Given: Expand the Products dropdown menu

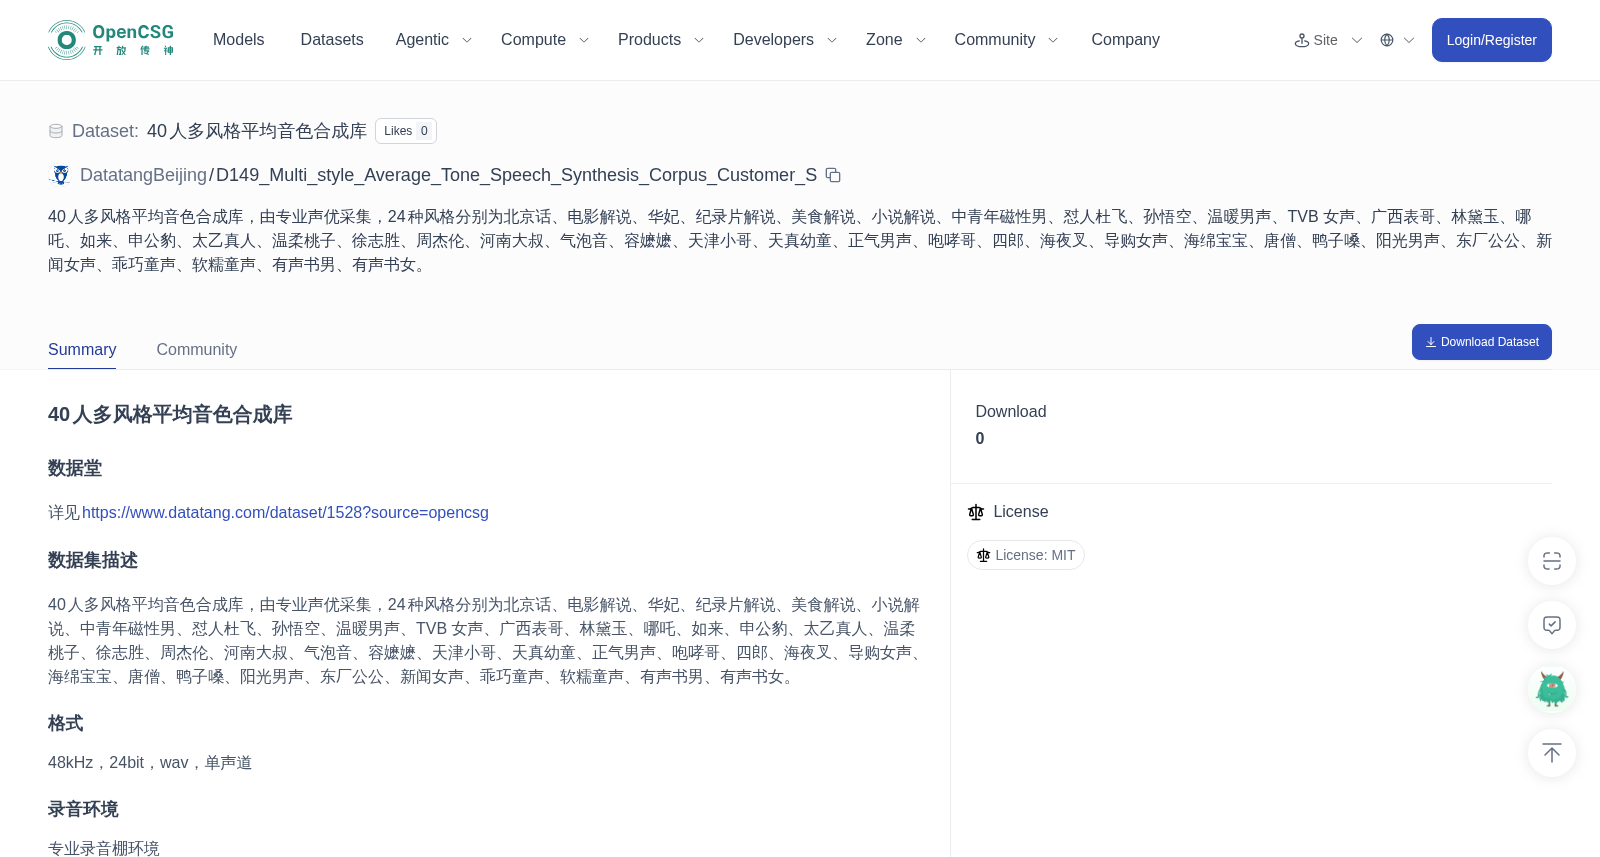Looking at the screenshot, I should pyautogui.click(x=661, y=40).
